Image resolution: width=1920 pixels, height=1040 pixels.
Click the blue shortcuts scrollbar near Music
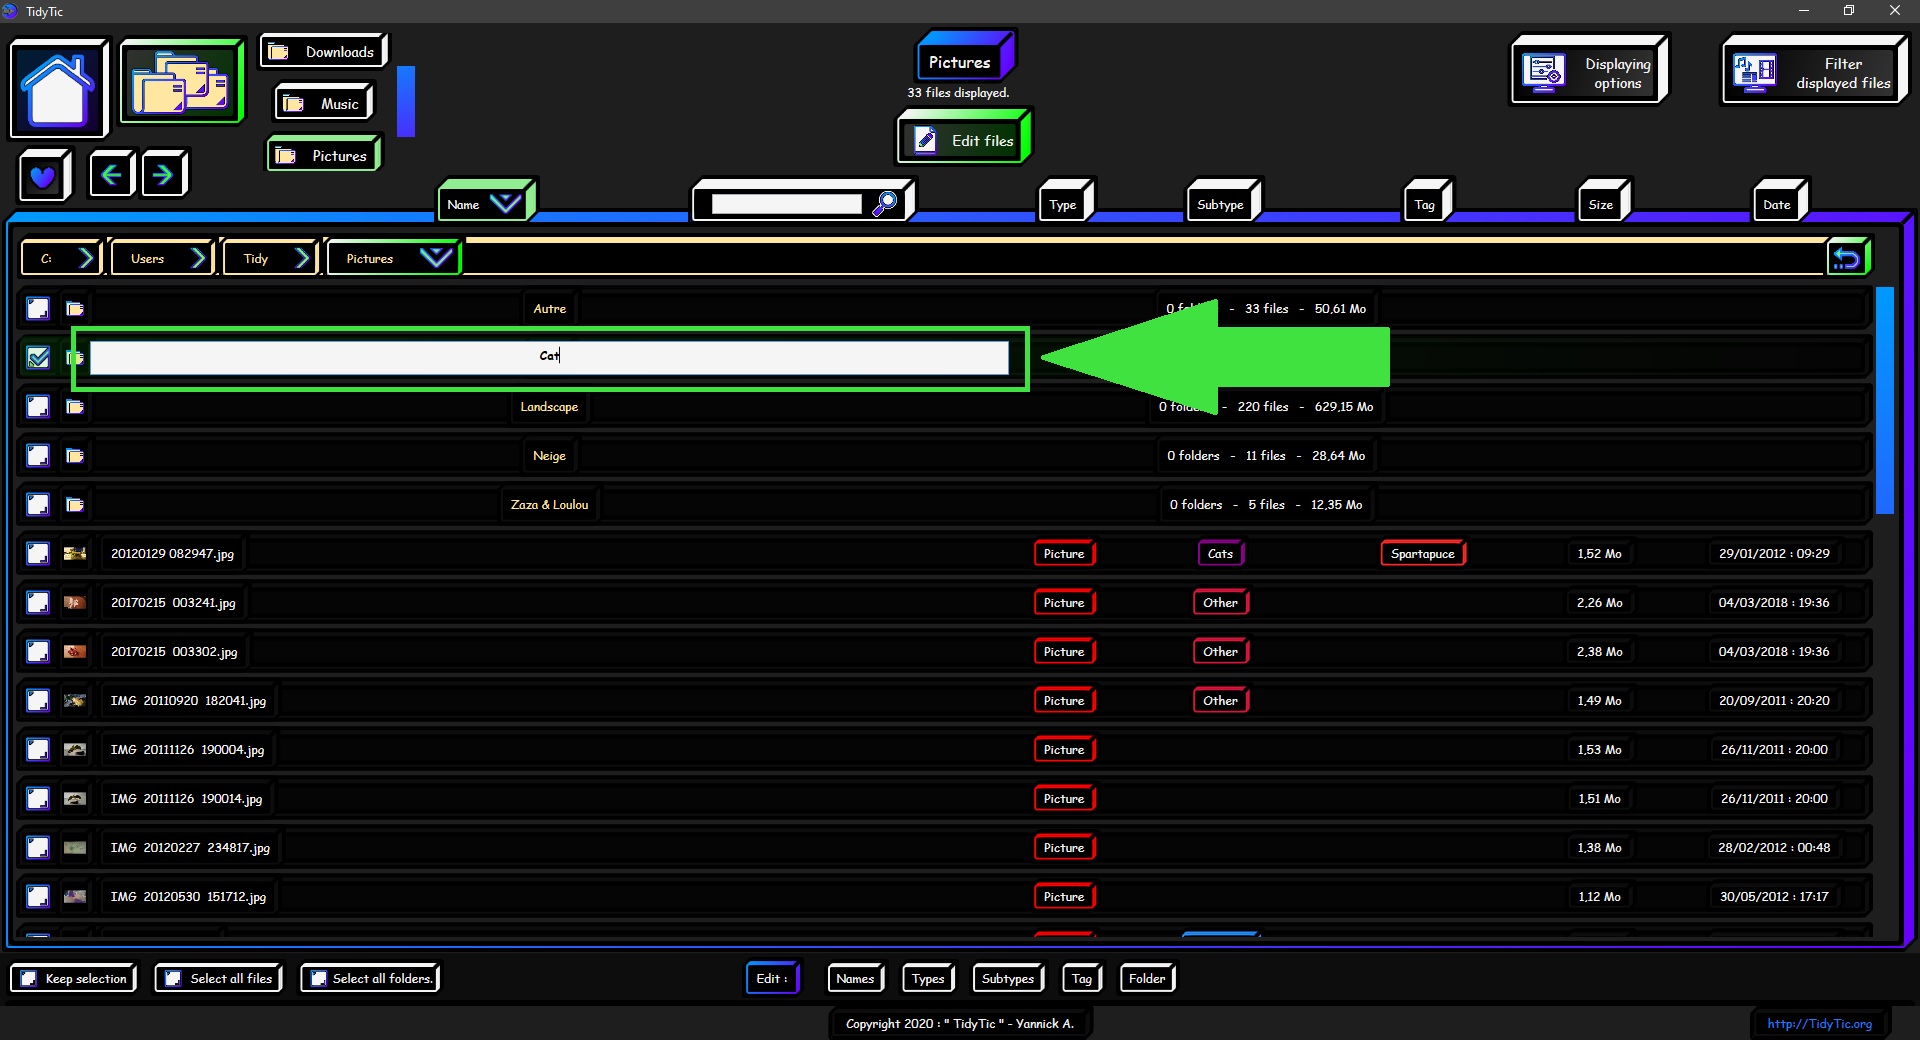click(406, 101)
